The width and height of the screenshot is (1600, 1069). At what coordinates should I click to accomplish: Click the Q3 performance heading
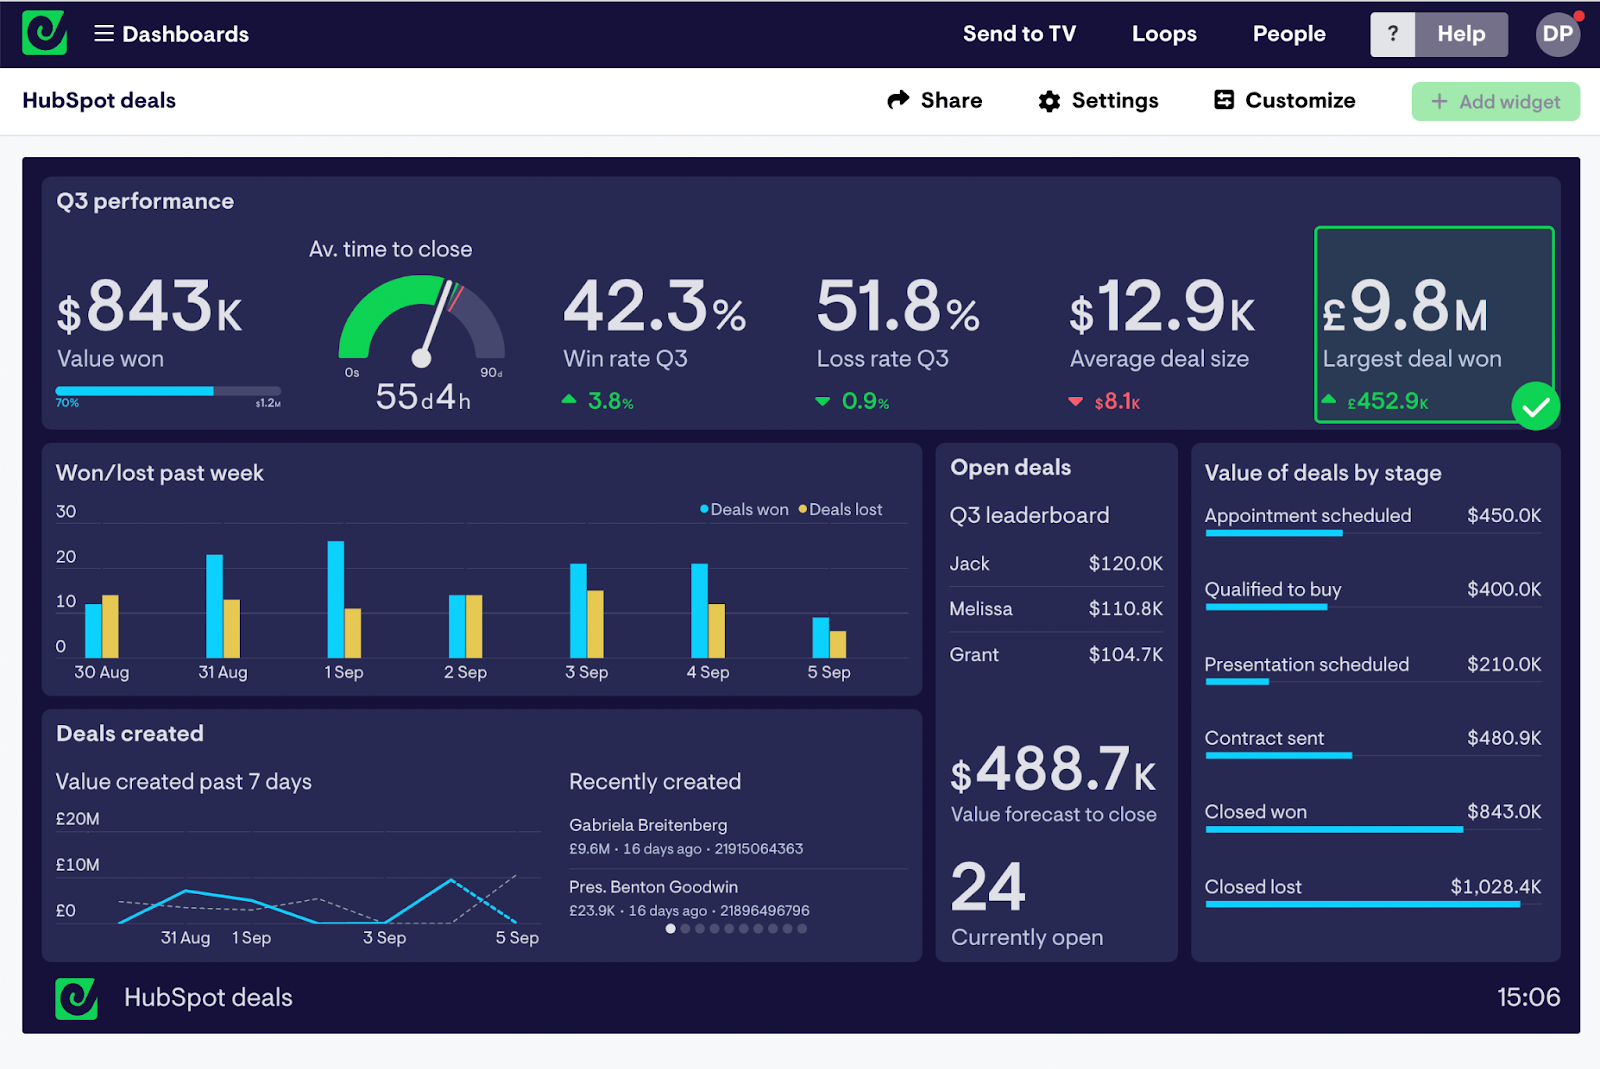point(145,201)
